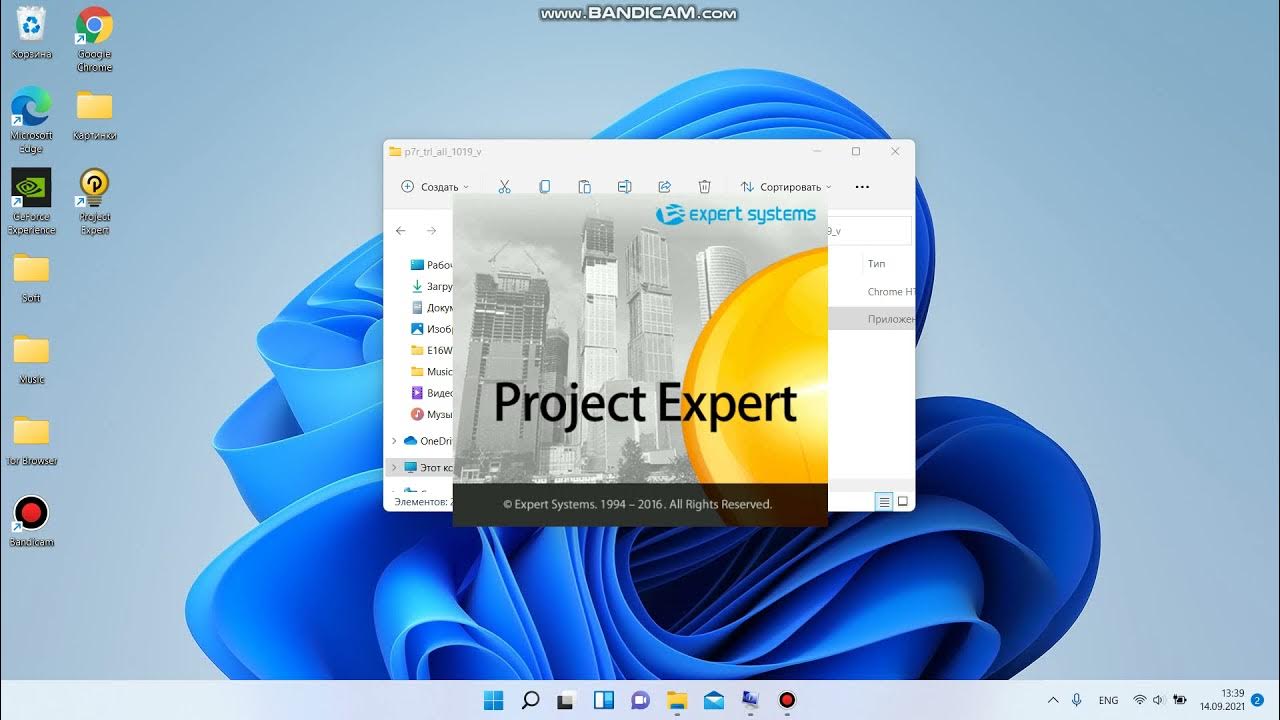Open Mail from the taskbar
This screenshot has width=1280, height=720.
point(714,700)
